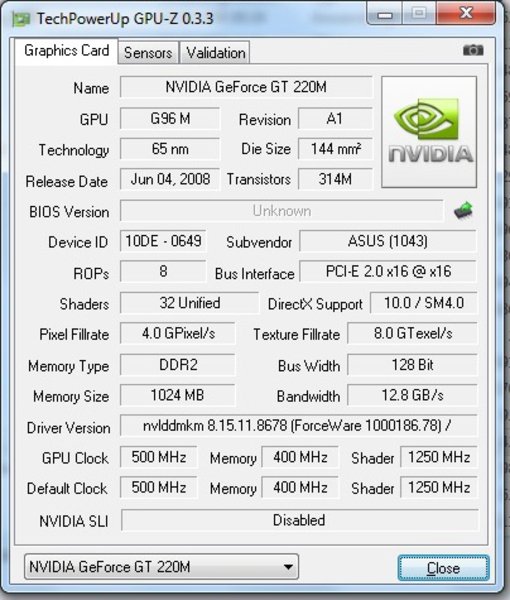
Task: Click the Subvendor field ASUS (1043)
Action: coord(388,241)
